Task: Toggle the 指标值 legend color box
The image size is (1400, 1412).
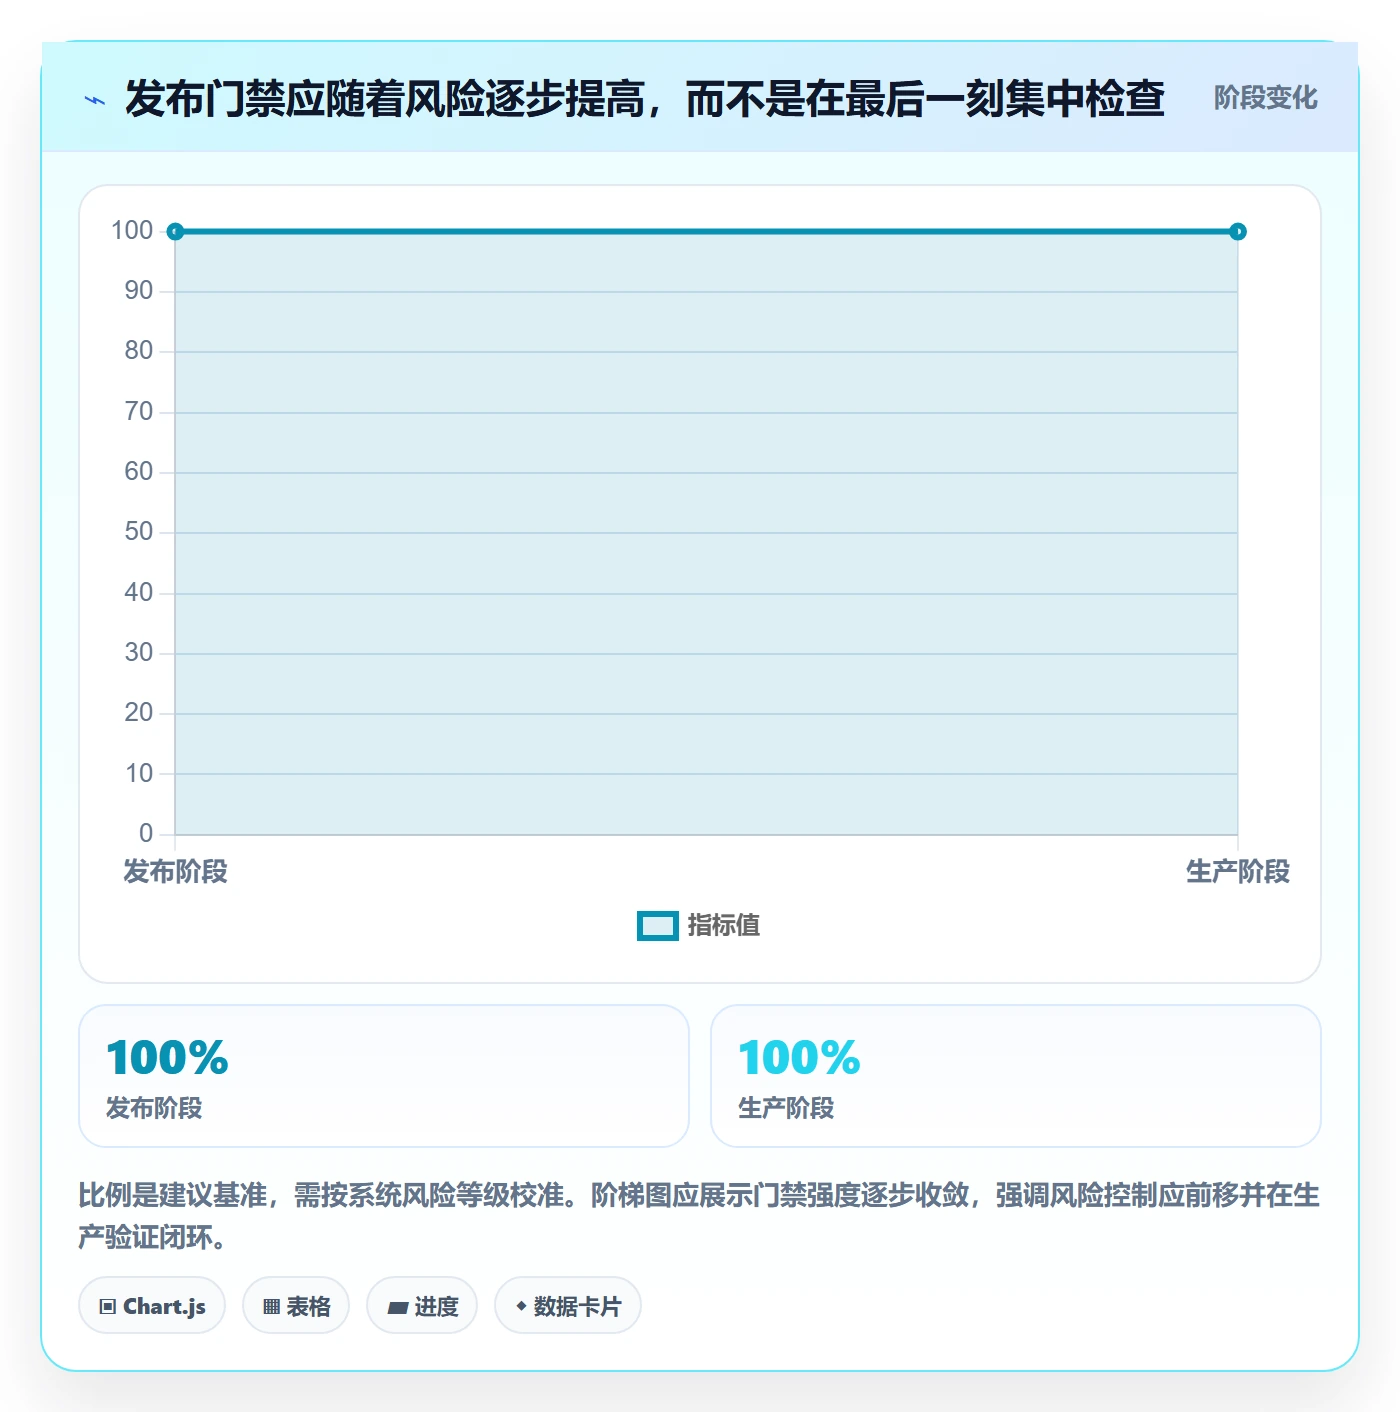Action: pyautogui.click(x=658, y=926)
